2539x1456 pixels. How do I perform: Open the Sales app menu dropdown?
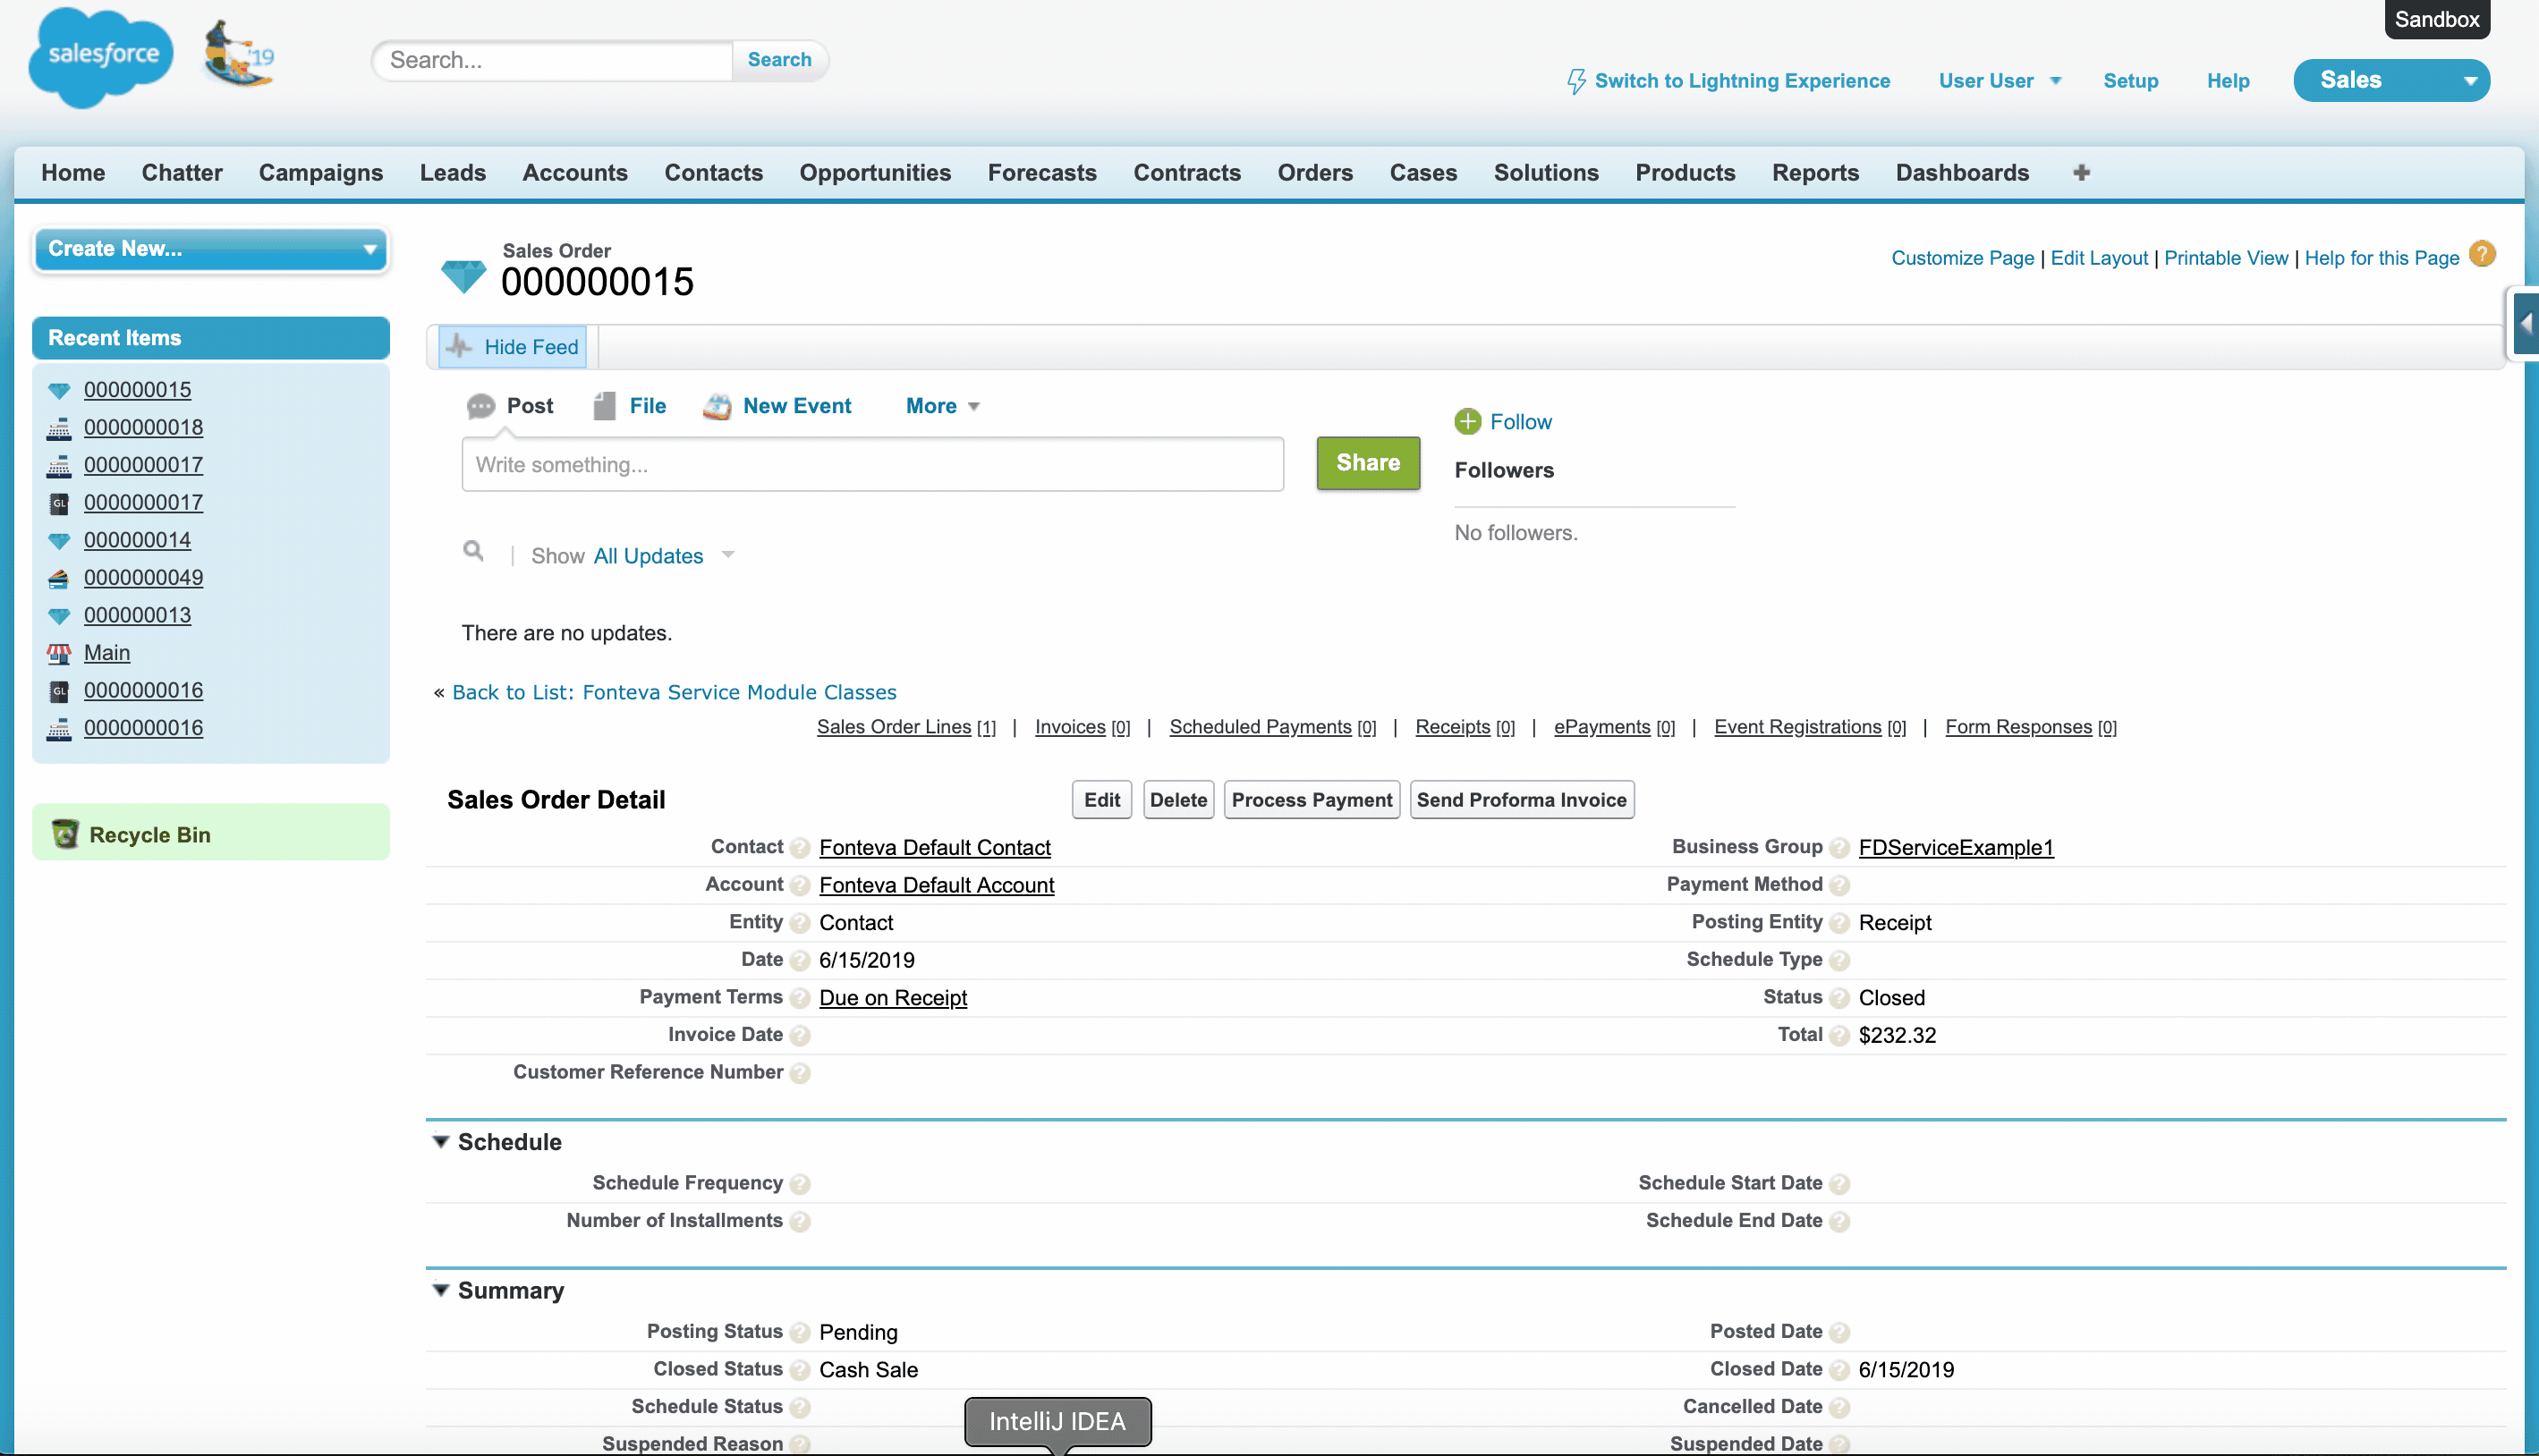pos(2391,80)
